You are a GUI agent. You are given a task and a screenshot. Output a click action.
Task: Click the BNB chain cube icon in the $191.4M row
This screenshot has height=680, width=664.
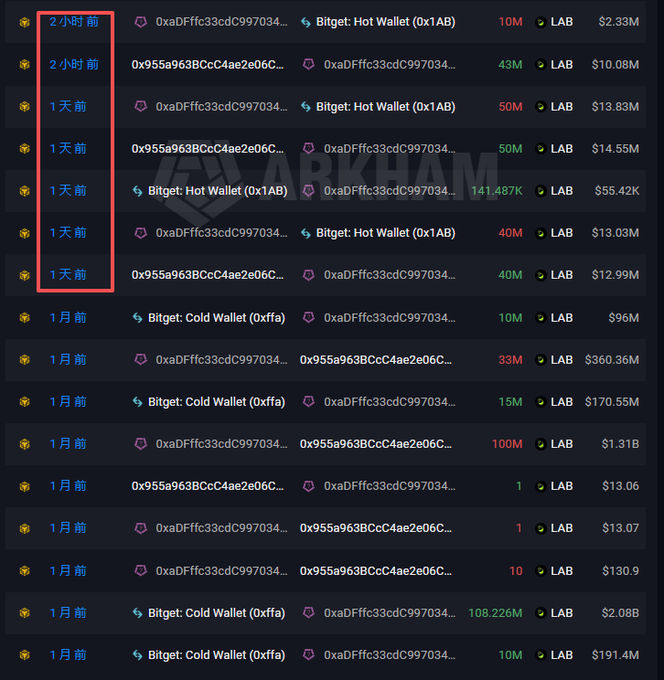[x=25, y=655]
